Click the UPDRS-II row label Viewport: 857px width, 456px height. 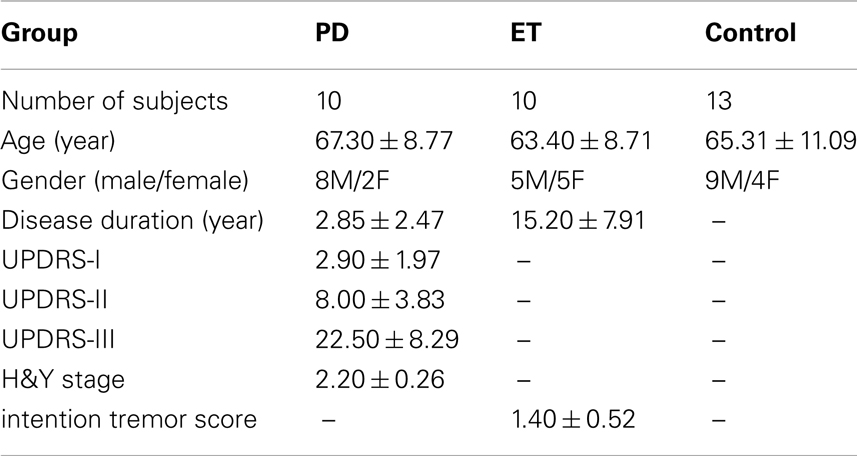(54, 300)
